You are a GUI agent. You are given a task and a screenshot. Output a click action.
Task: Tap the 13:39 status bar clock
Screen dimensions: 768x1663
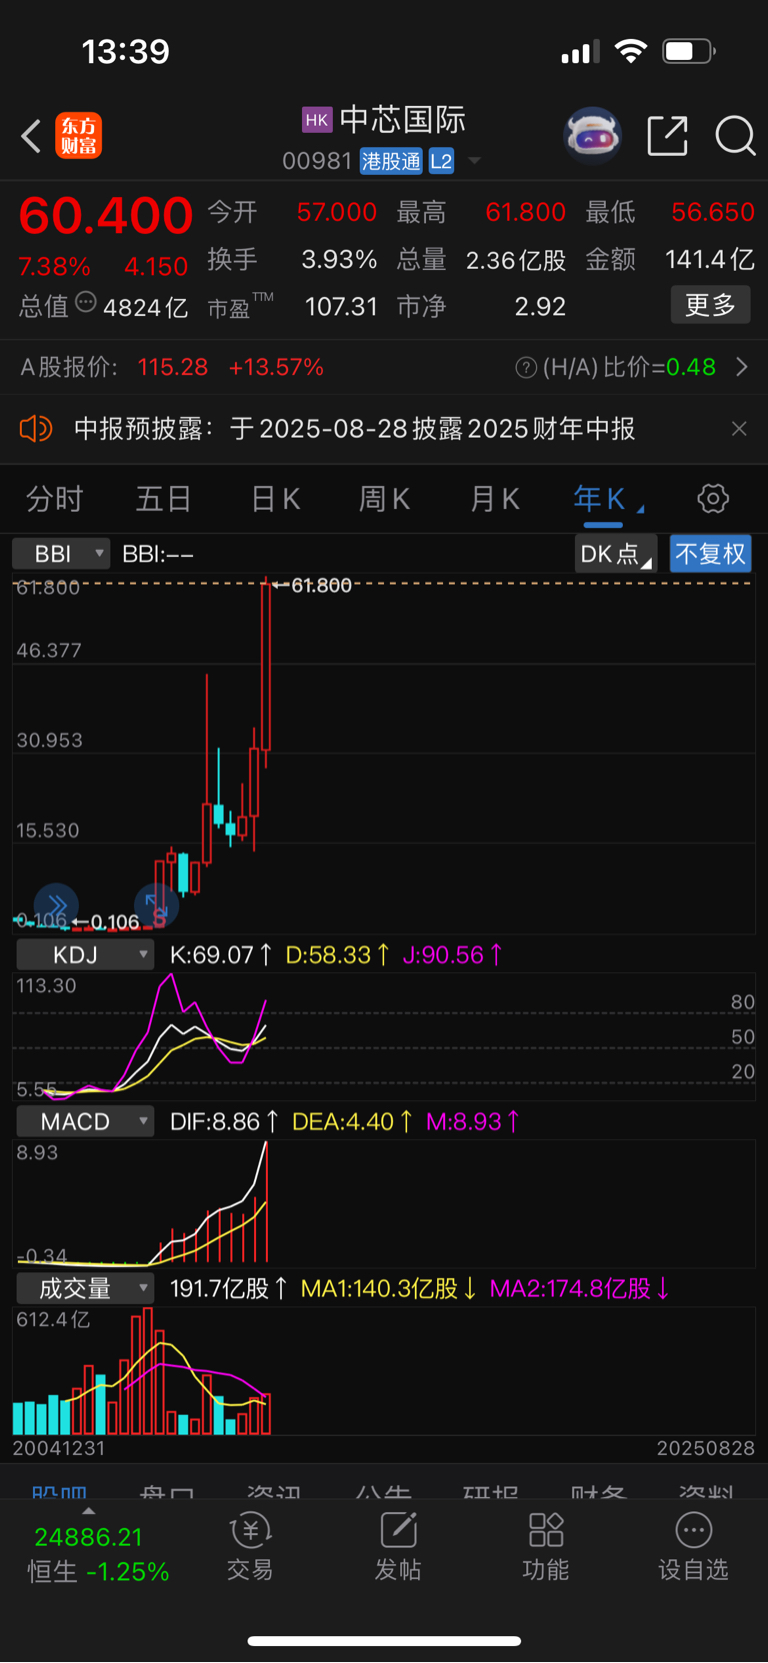tap(126, 51)
